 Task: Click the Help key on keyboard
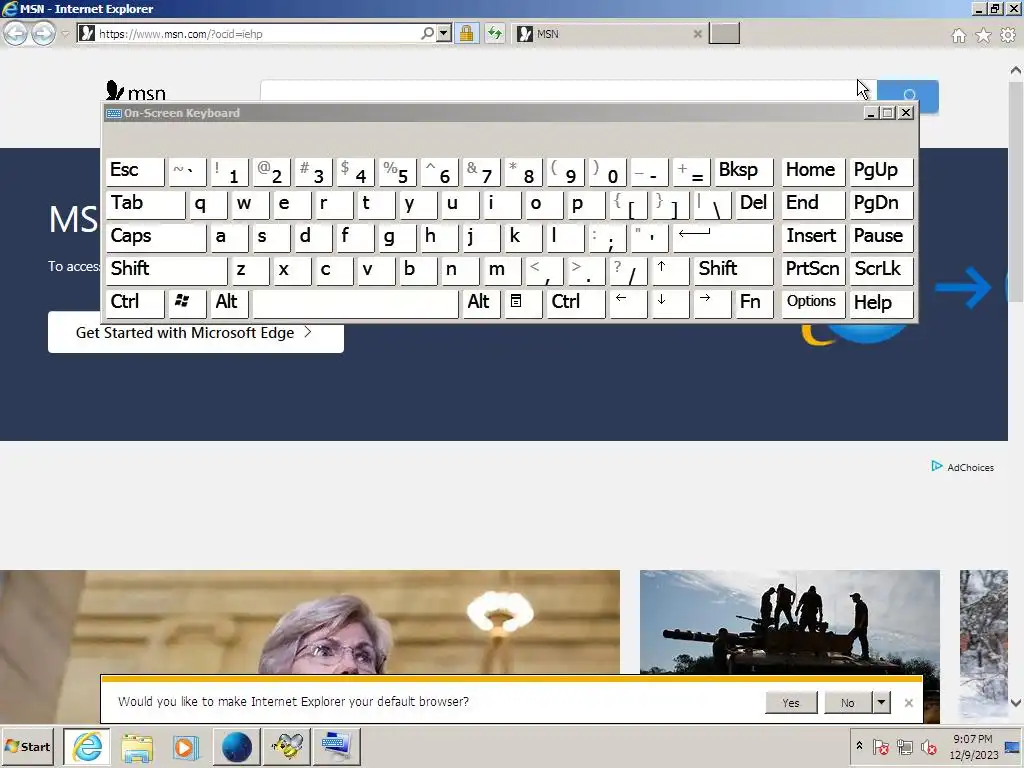(x=881, y=303)
